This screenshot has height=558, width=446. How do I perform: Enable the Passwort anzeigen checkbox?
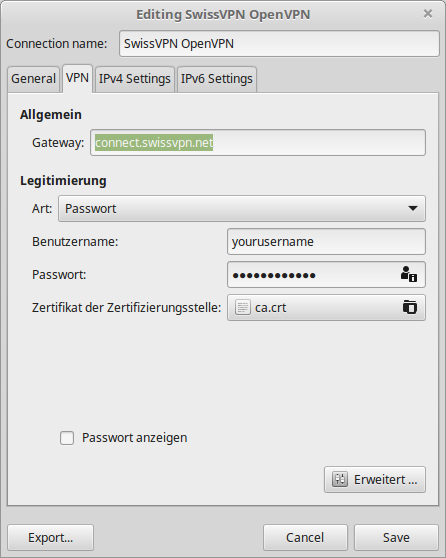(x=67, y=438)
